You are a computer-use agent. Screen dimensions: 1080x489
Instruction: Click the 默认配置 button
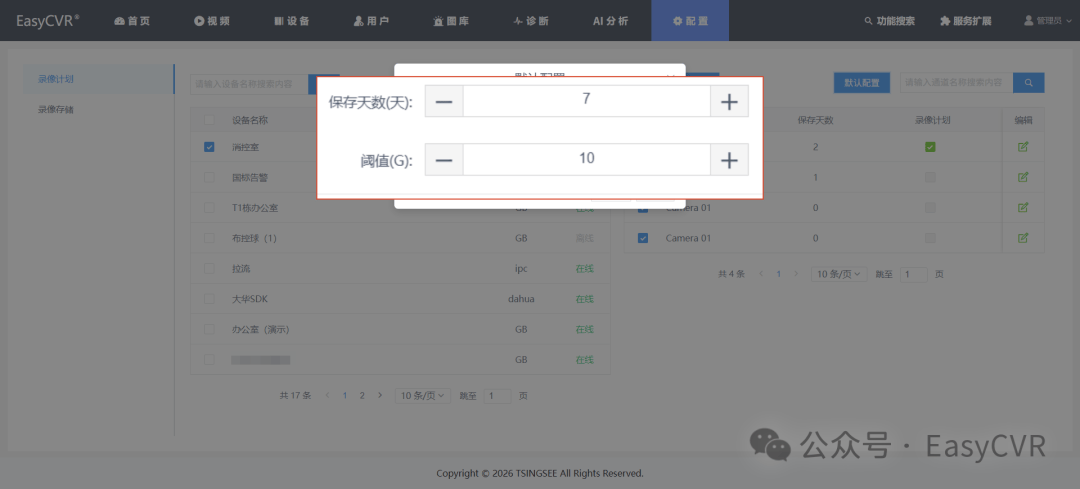[x=862, y=83]
